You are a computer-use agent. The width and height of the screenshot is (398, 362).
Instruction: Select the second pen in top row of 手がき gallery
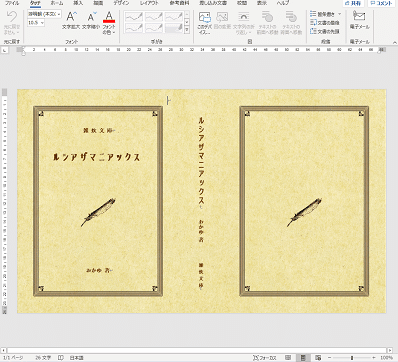[x=153, y=17]
